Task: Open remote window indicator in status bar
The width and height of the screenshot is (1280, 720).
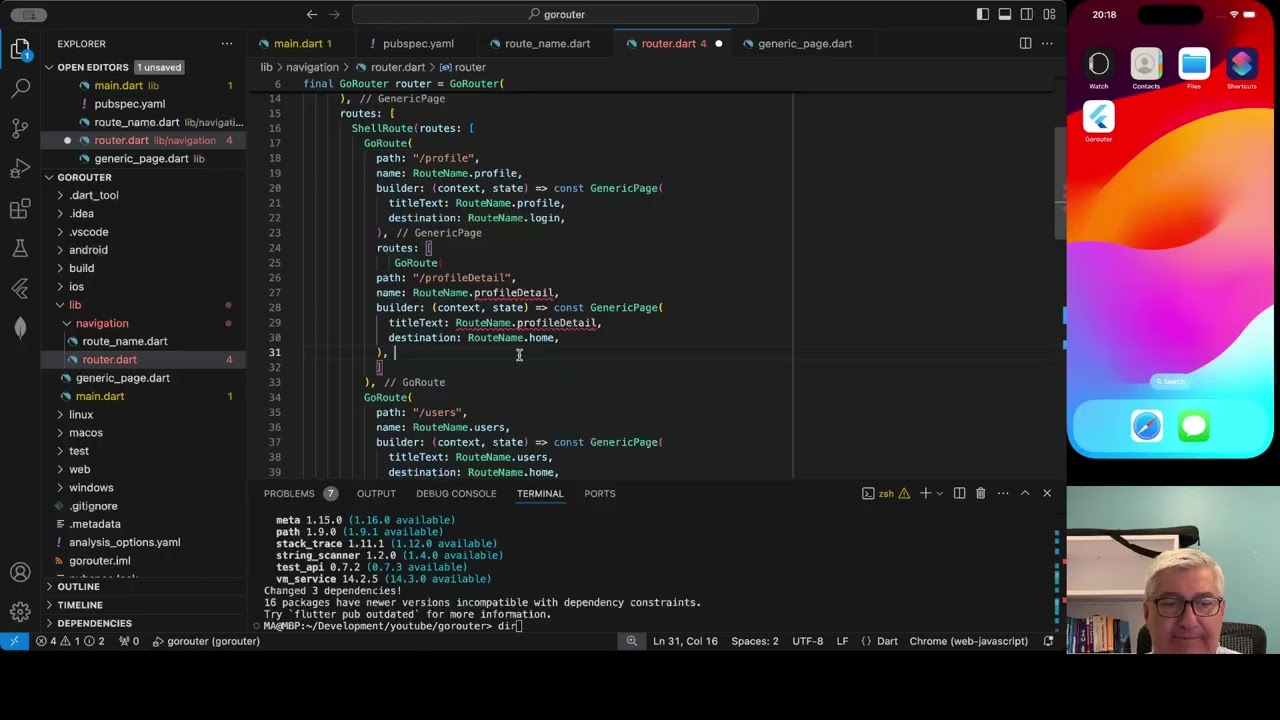Action: point(14,641)
